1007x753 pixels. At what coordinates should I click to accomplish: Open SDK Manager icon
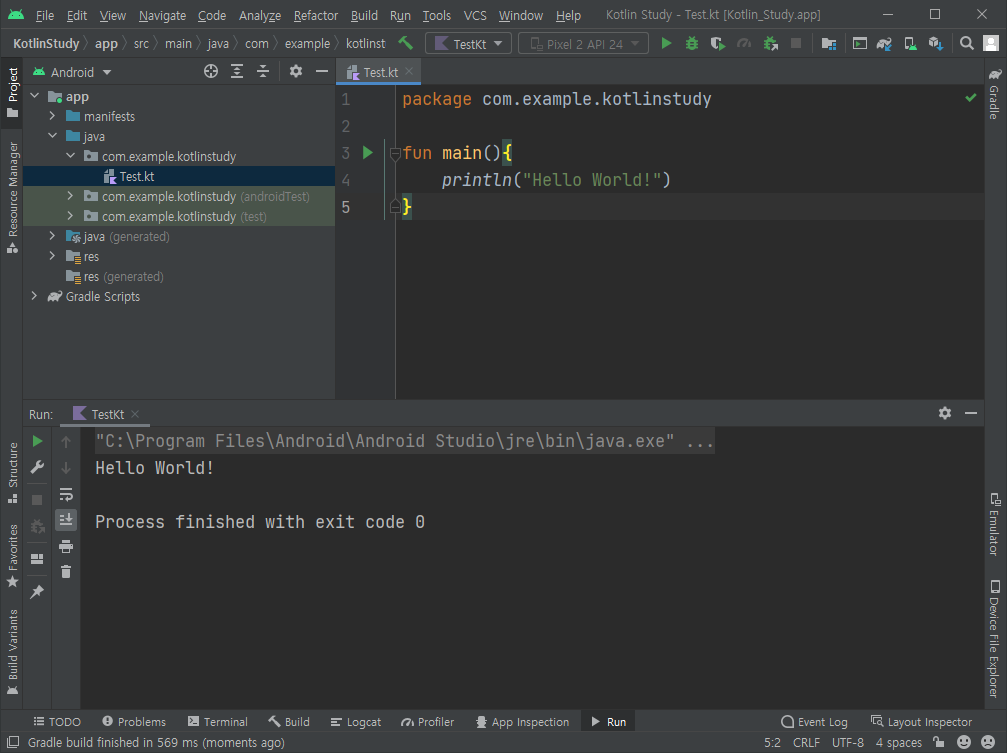935,43
